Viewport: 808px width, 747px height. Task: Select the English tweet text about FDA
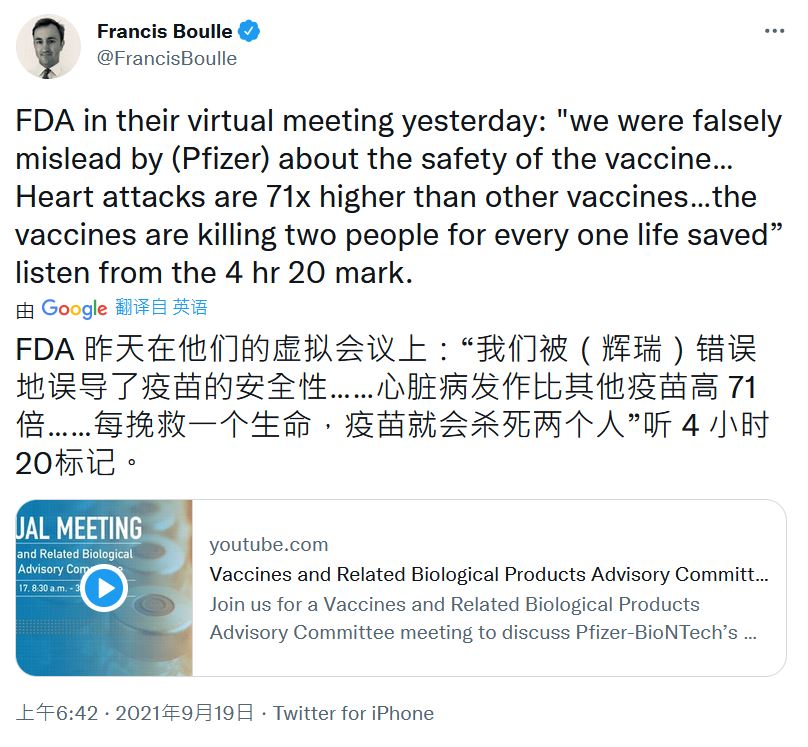398,196
